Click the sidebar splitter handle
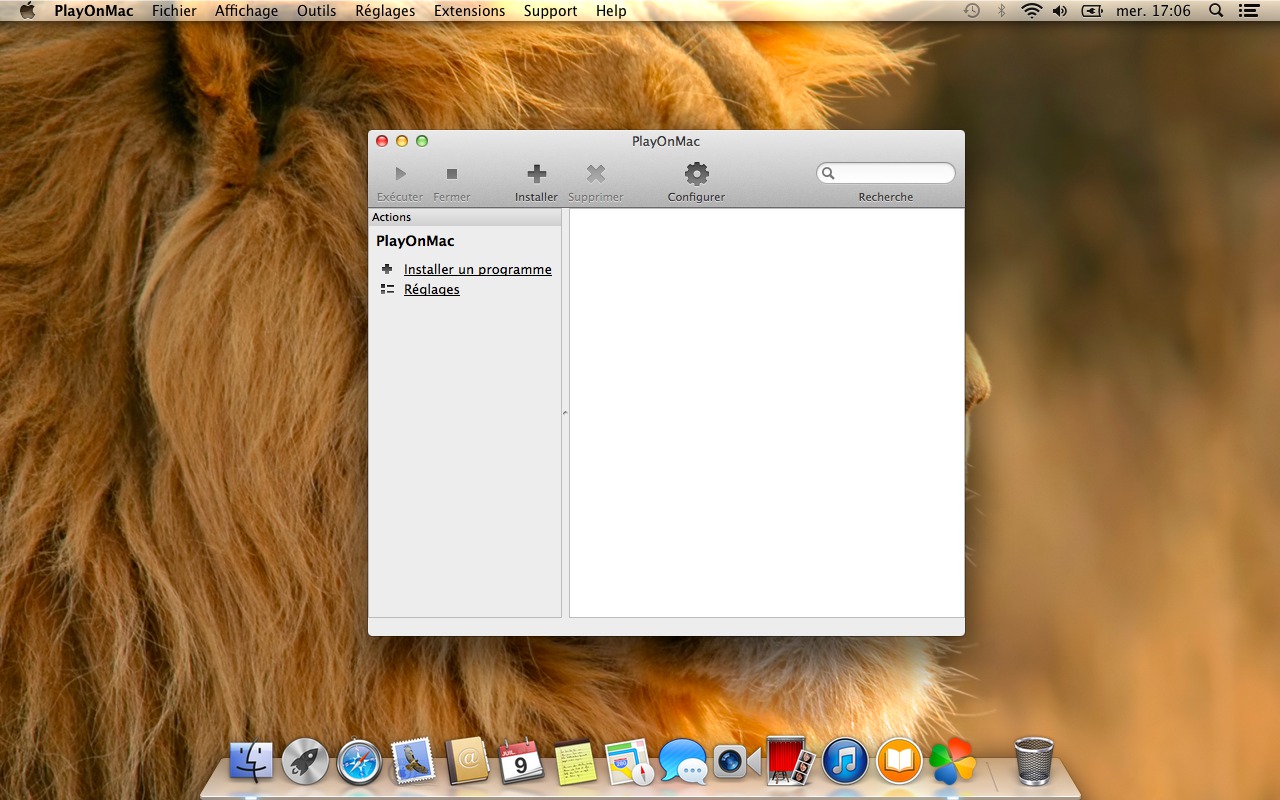This screenshot has height=800, width=1280. pyautogui.click(x=565, y=412)
